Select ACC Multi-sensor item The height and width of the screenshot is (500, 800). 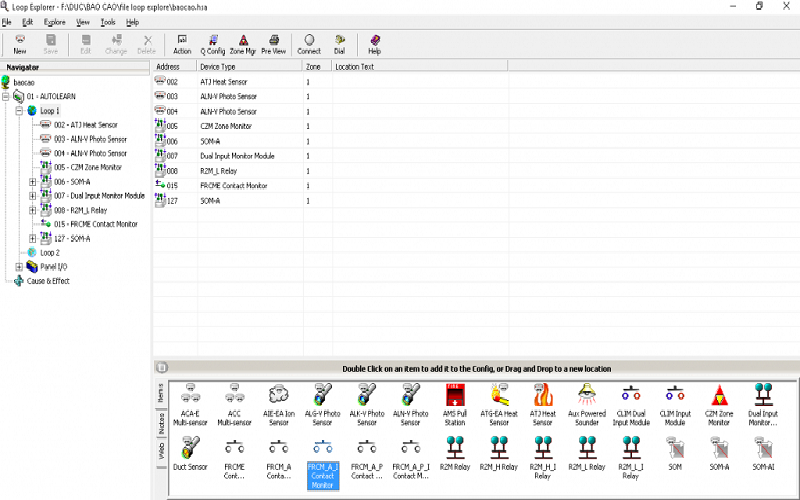tap(234, 405)
